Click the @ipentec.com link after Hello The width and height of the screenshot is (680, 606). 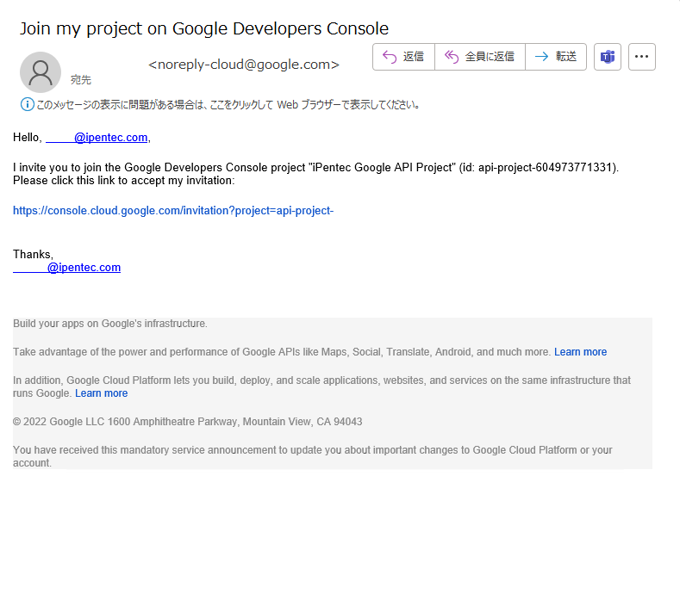(x=98, y=138)
